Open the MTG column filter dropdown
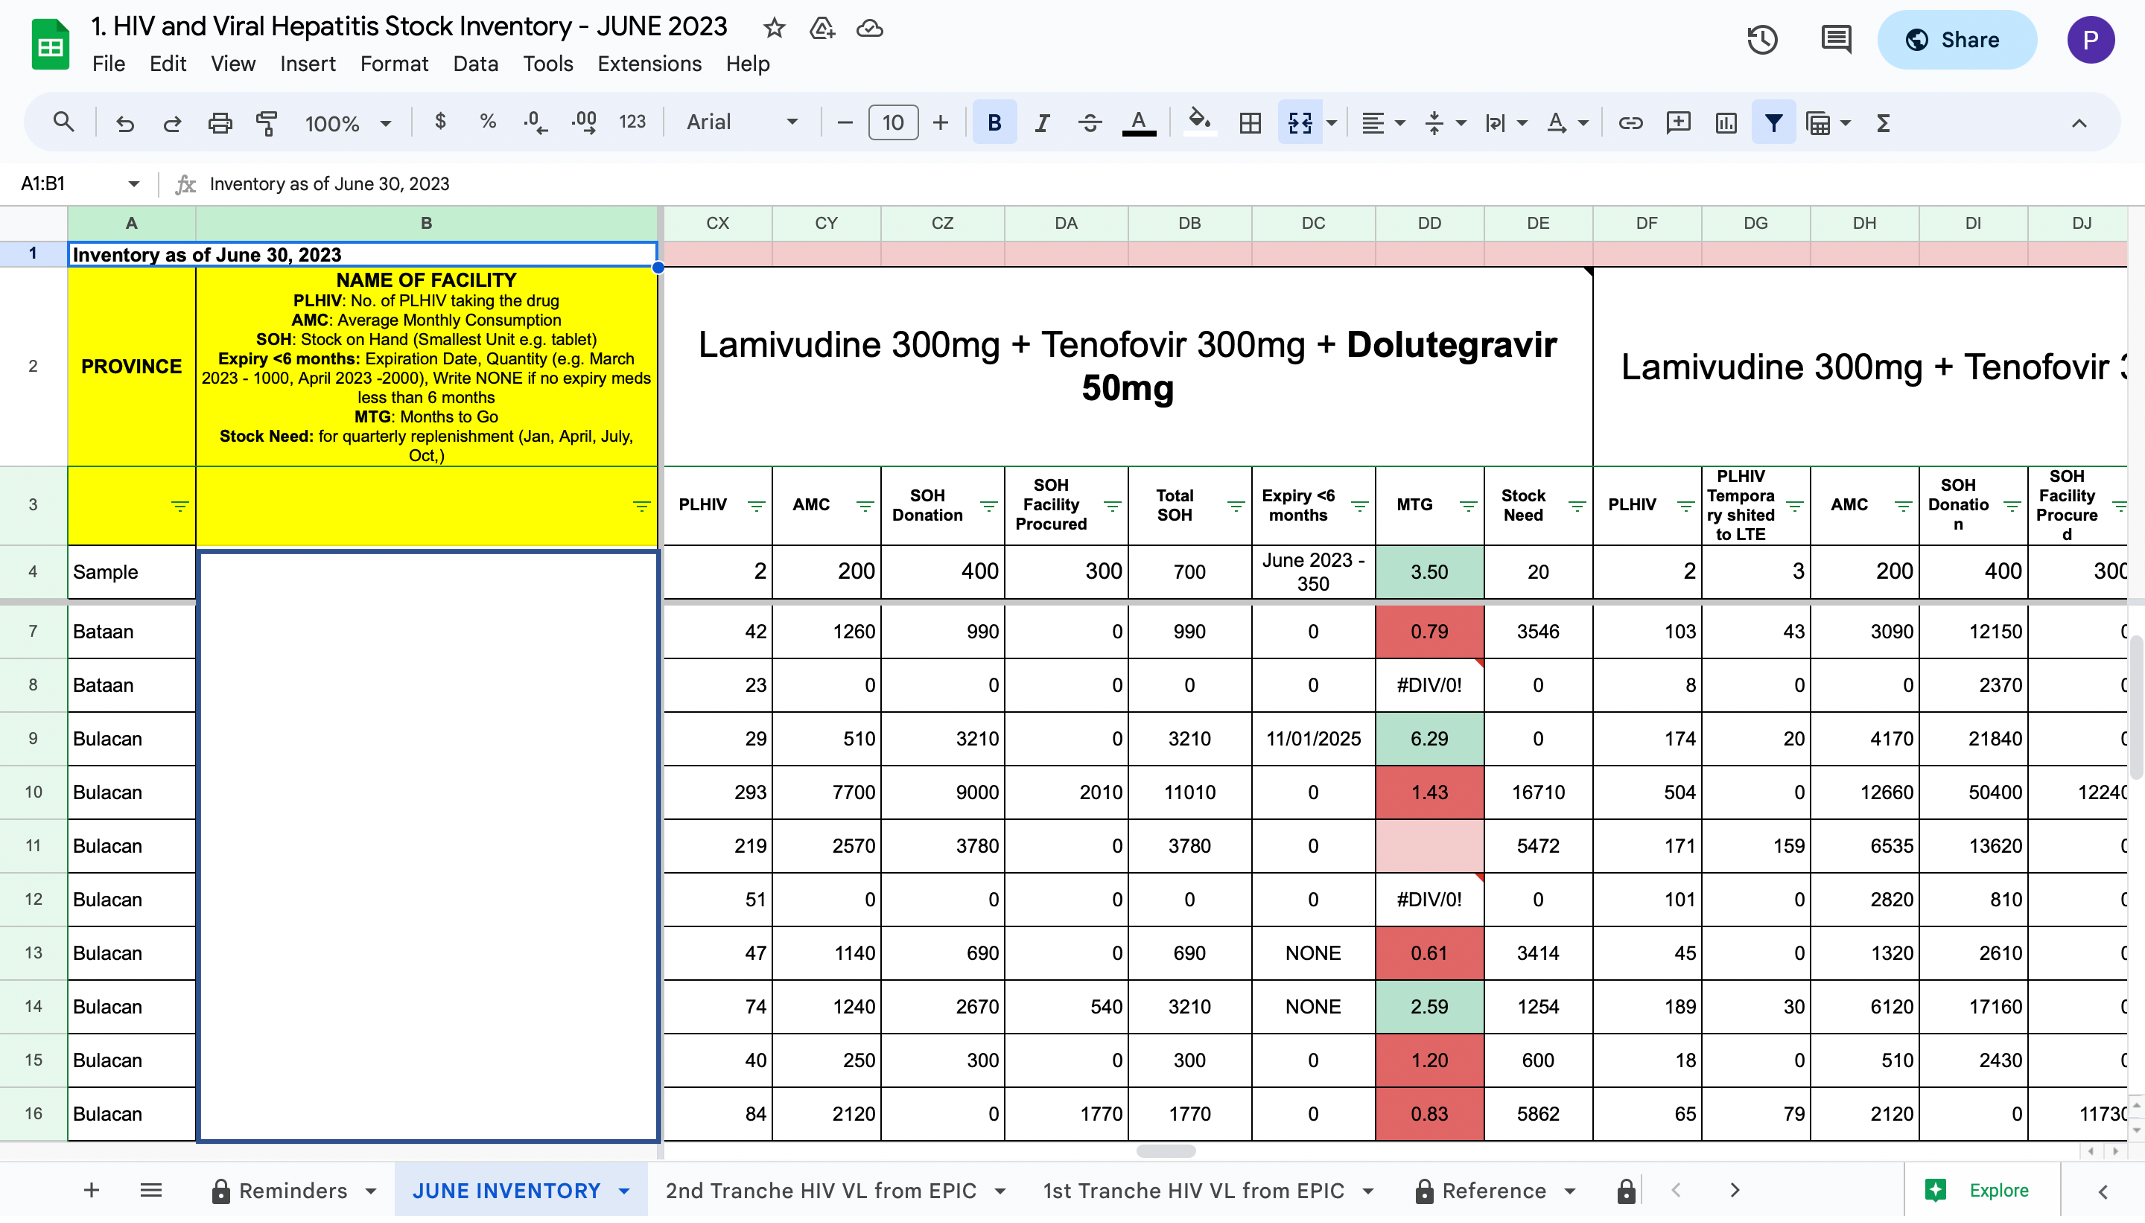This screenshot has width=2145, height=1223. (1468, 506)
